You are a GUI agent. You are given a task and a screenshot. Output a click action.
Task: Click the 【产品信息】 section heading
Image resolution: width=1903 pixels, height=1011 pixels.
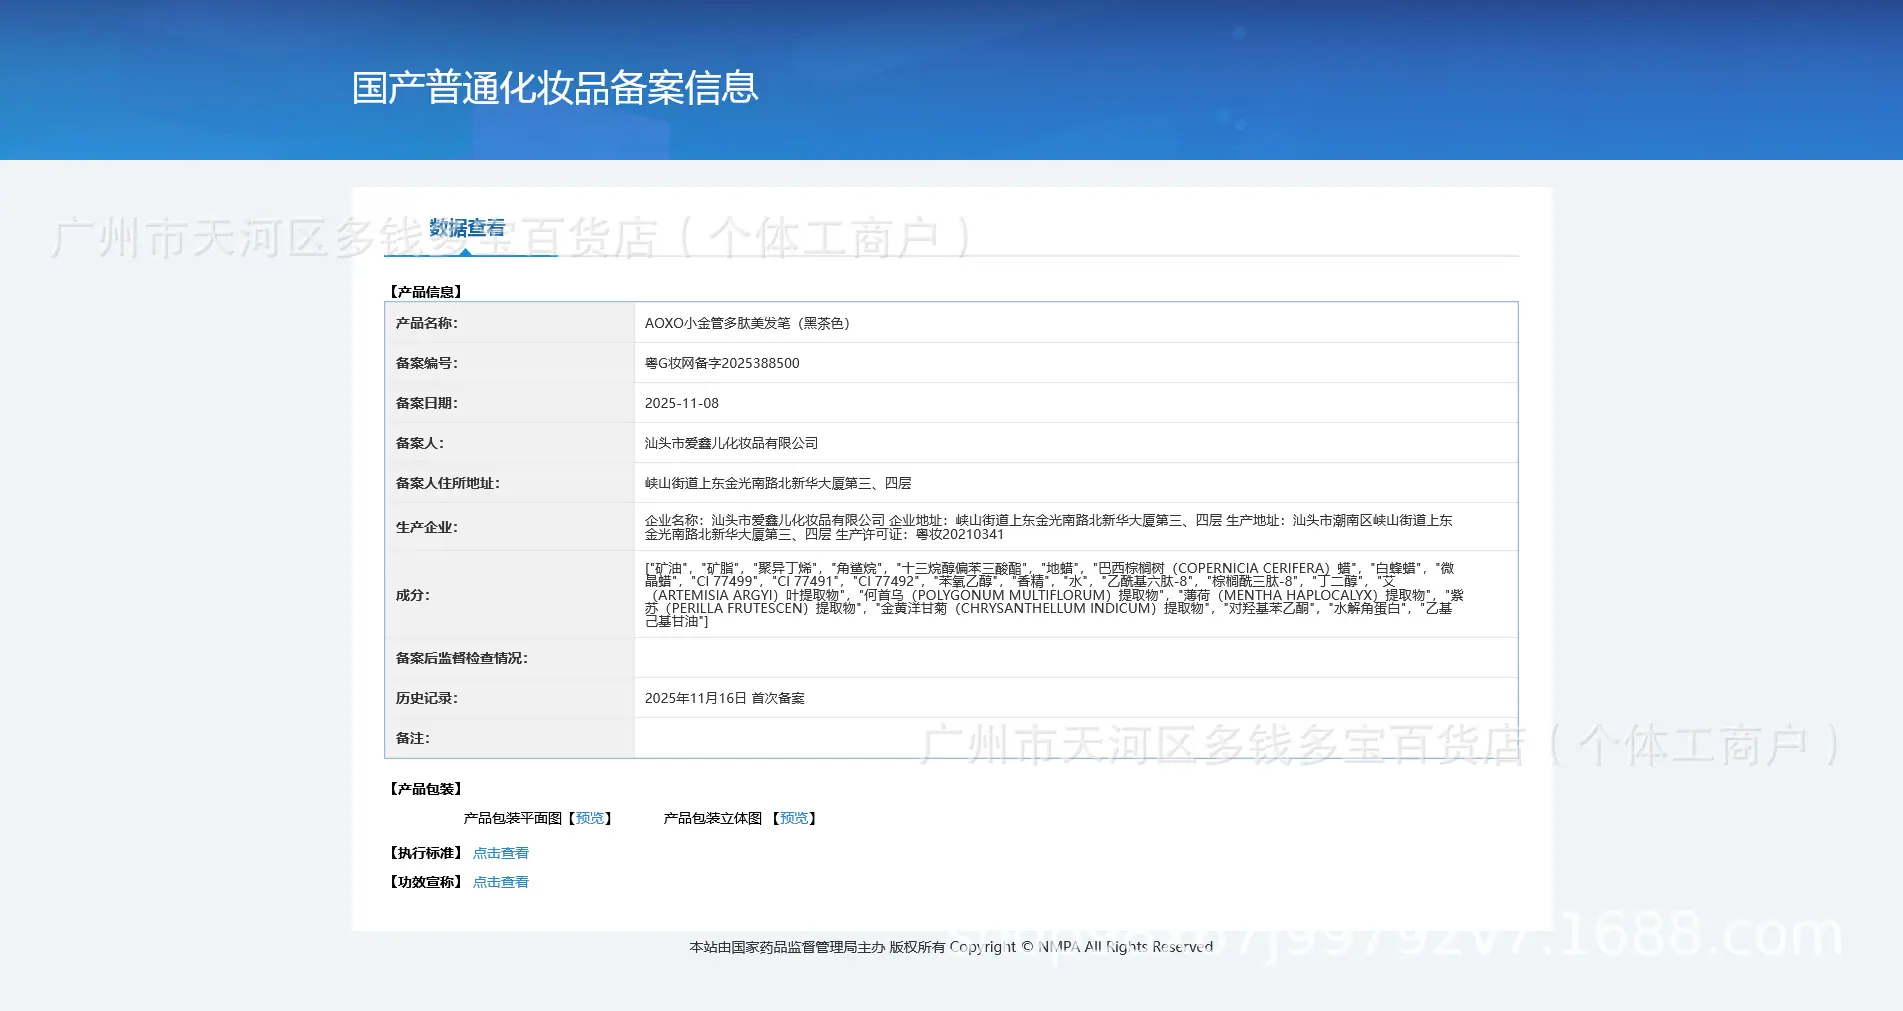click(425, 292)
